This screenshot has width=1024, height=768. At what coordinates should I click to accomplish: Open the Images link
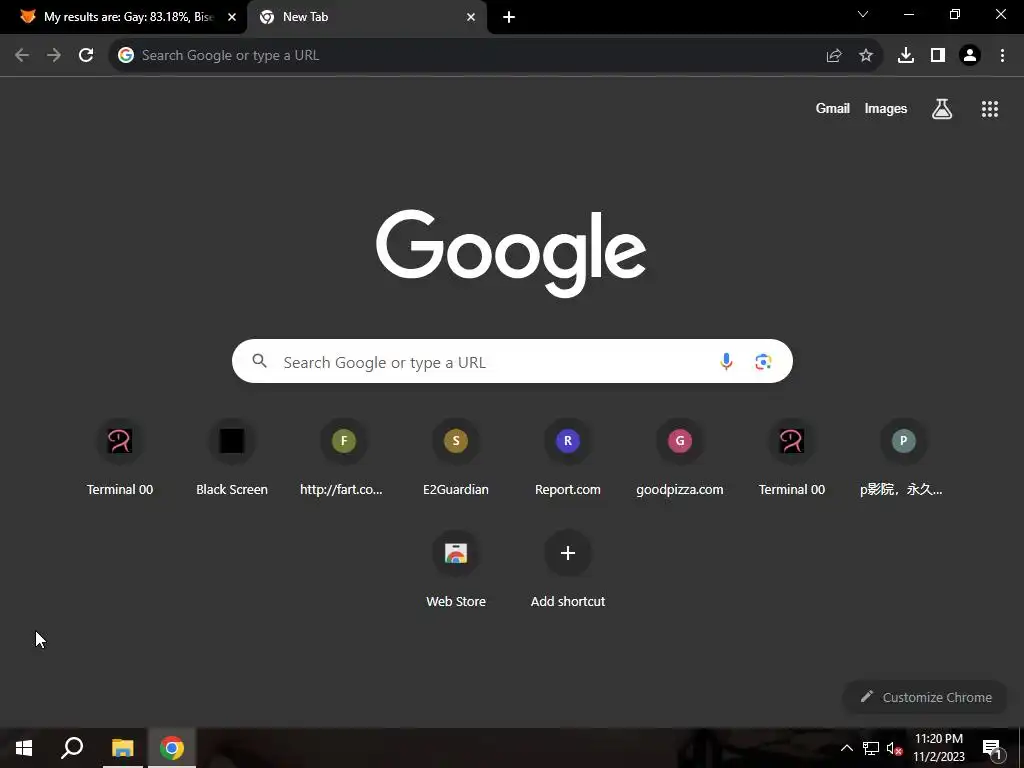point(886,109)
